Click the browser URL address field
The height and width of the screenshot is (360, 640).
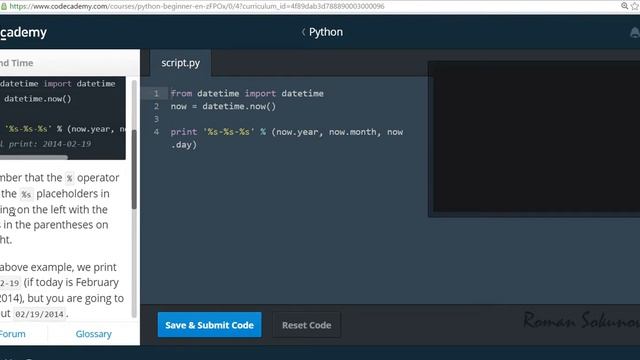[x=197, y=6]
